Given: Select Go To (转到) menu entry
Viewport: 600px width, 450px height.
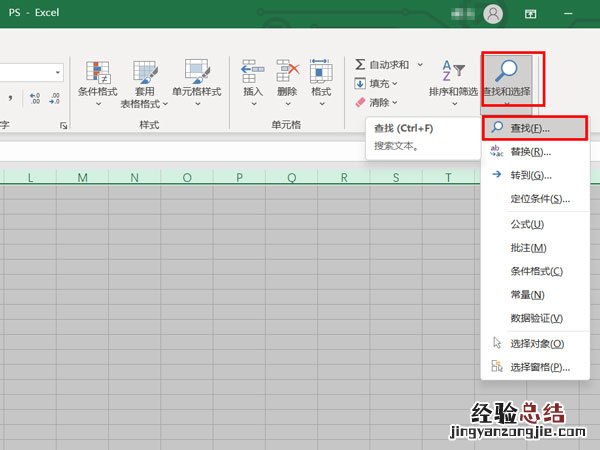Looking at the screenshot, I should tap(530, 175).
